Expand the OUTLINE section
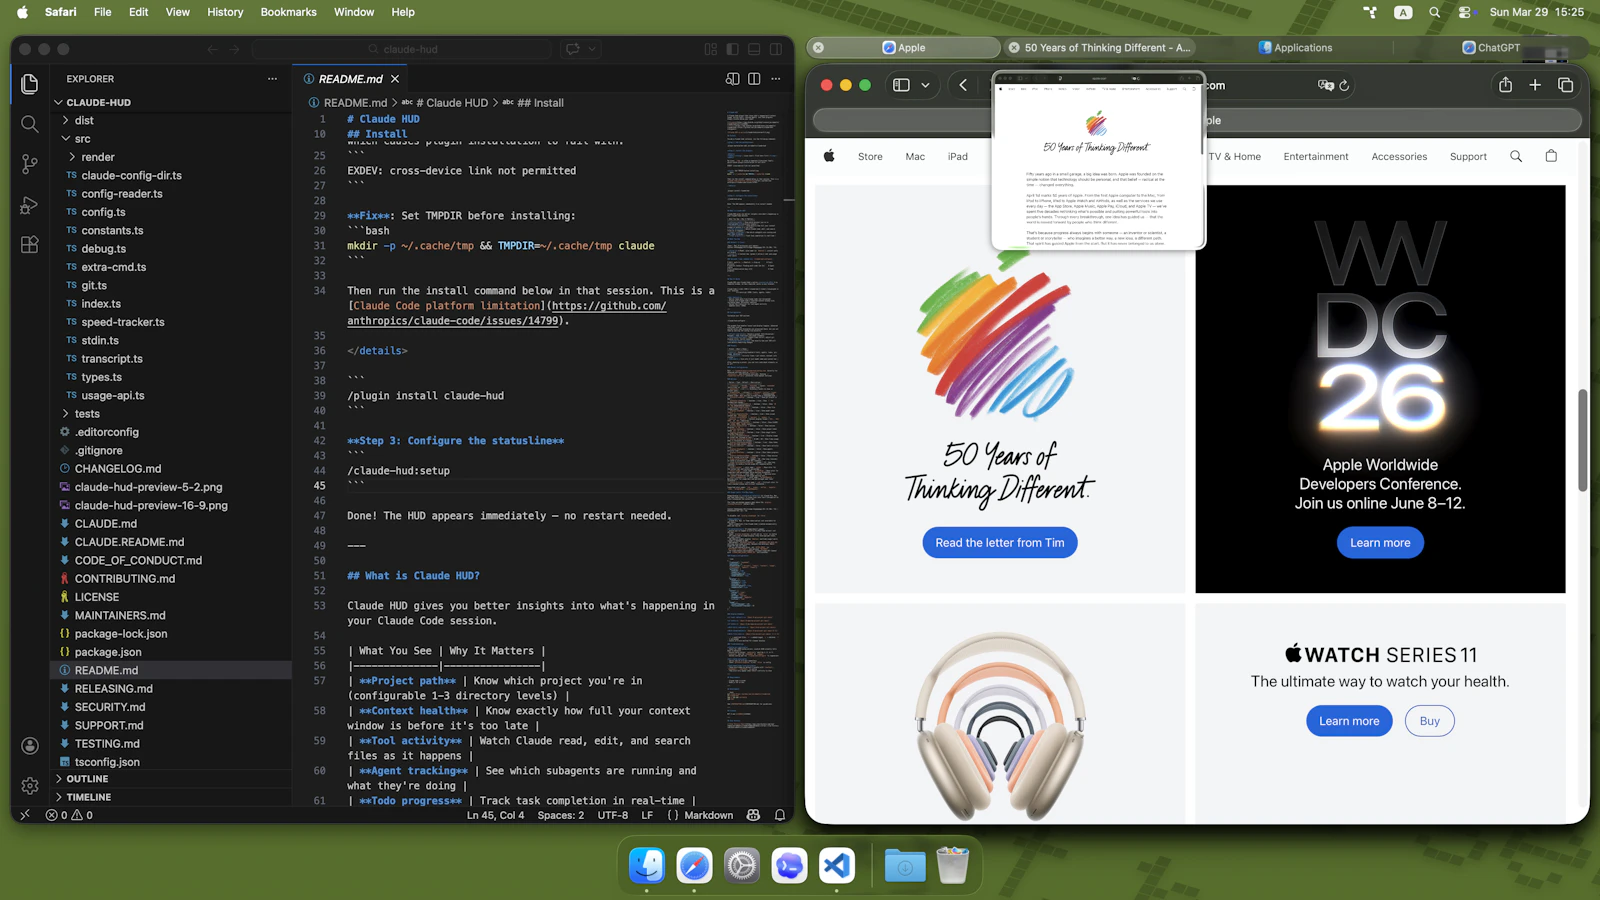The height and width of the screenshot is (900, 1600). click(172, 779)
